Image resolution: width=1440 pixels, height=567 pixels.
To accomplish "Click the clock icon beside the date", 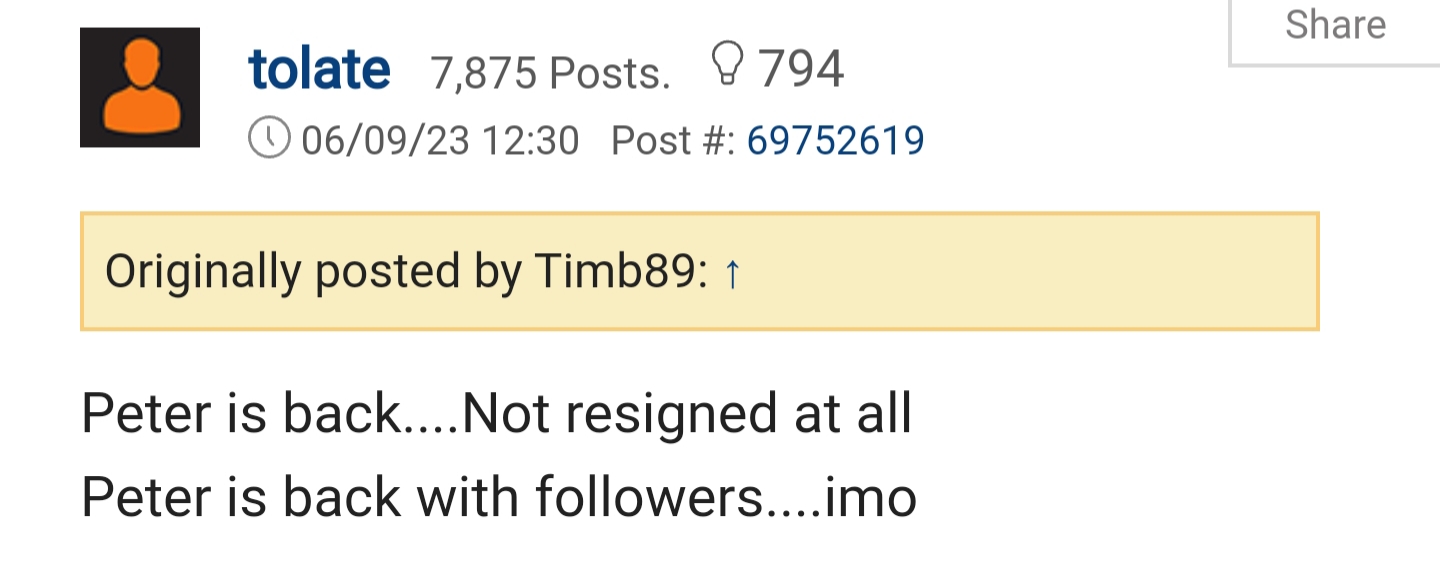I will [x=269, y=138].
